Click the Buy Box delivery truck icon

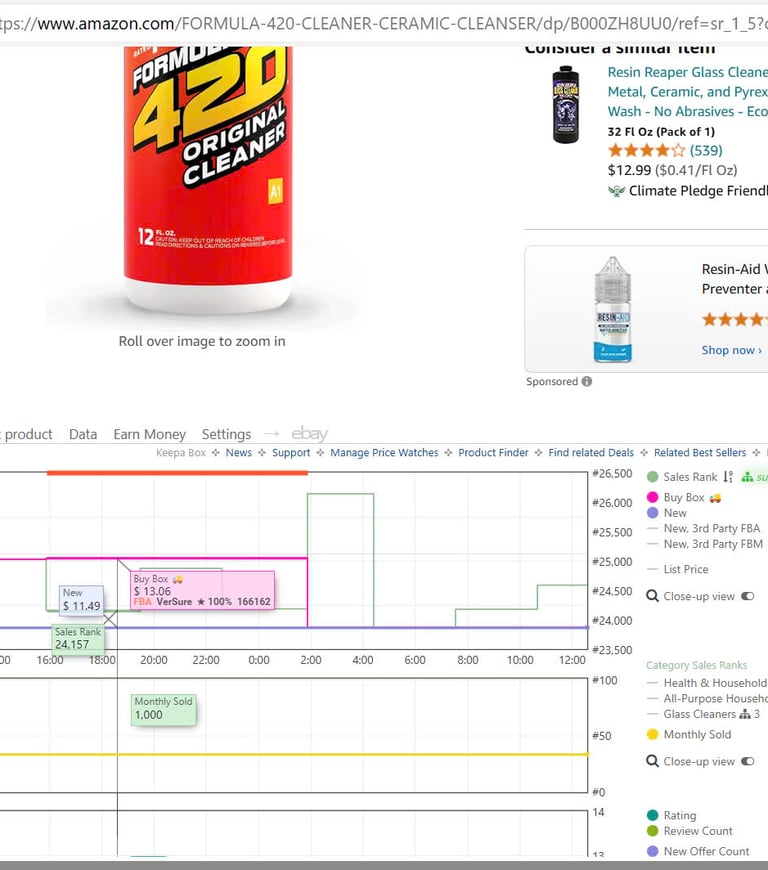pos(715,498)
